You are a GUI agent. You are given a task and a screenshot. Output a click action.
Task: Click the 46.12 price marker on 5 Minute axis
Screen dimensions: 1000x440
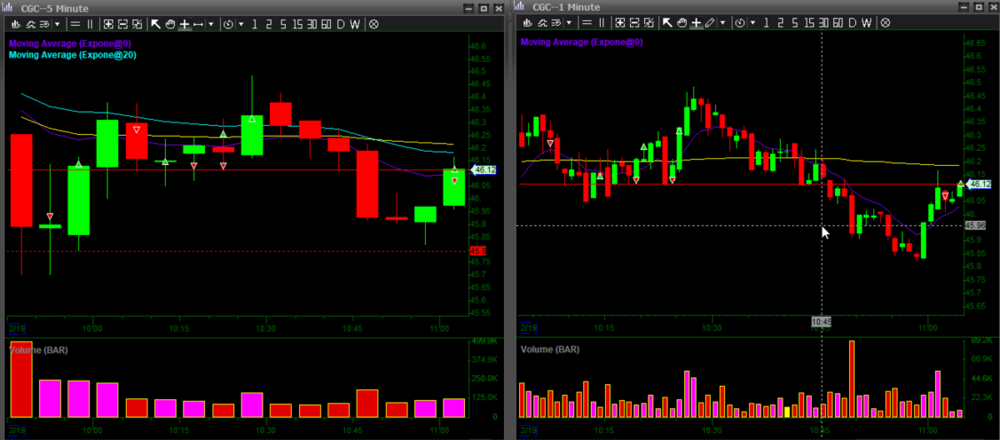(x=484, y=170)
